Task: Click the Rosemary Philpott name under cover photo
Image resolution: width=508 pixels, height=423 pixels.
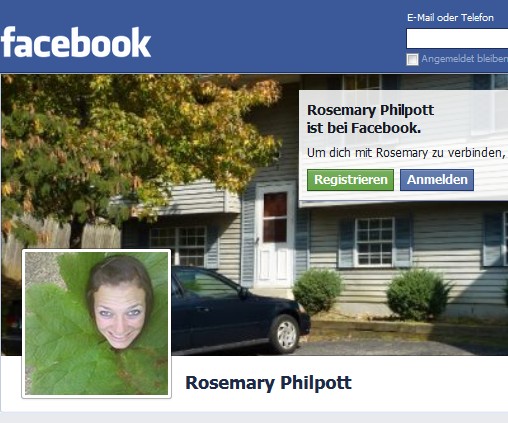Action: tap(268, 383)
